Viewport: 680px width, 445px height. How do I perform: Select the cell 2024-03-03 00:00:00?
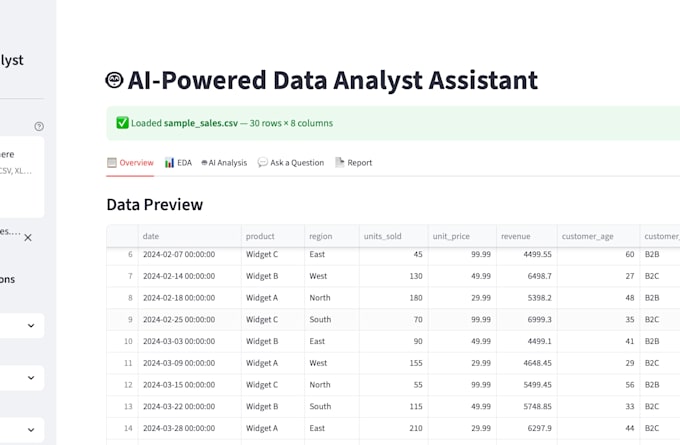(190, 341)
